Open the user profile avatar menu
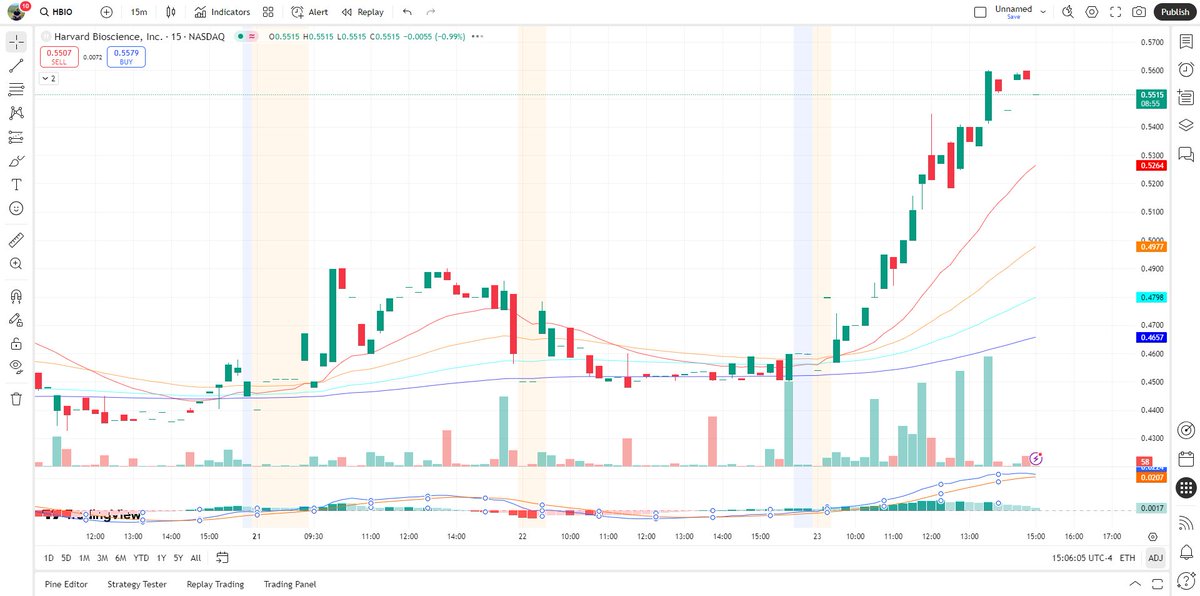 (17, 12)
